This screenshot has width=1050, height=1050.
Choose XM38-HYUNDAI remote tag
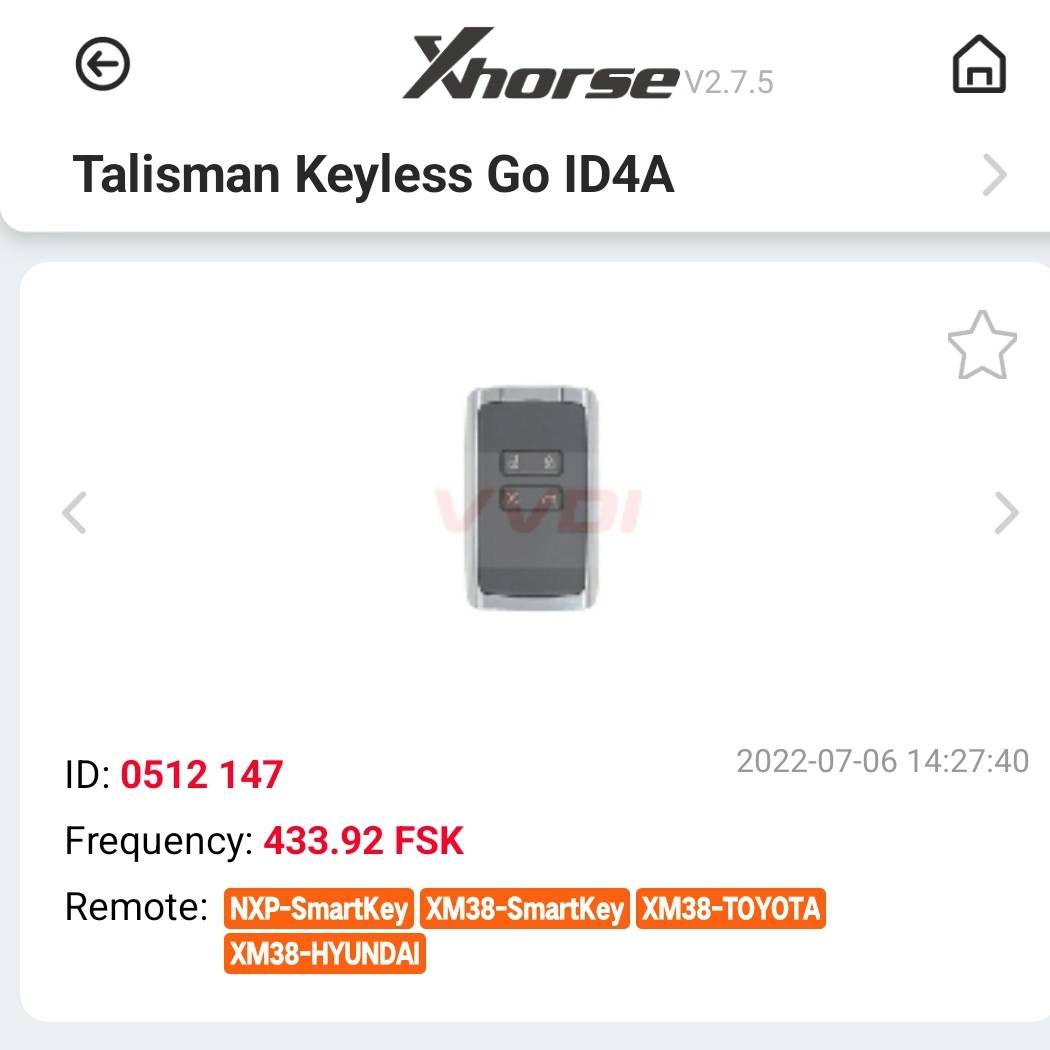click(325, 953)
